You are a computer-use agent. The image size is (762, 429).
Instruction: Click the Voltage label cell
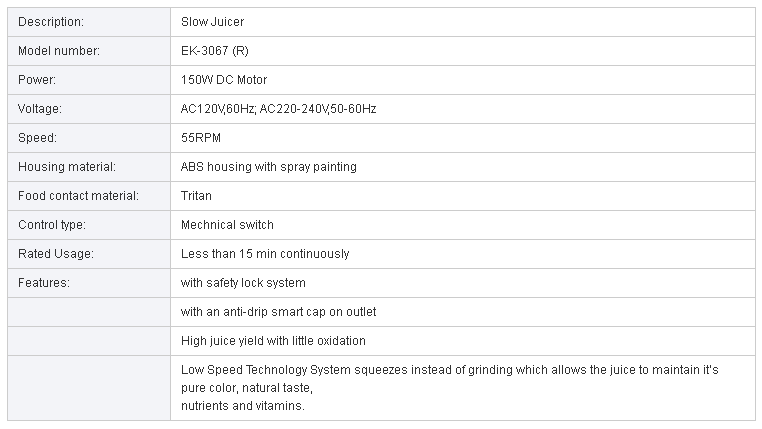pyautogui.click(x=89, y=109)
